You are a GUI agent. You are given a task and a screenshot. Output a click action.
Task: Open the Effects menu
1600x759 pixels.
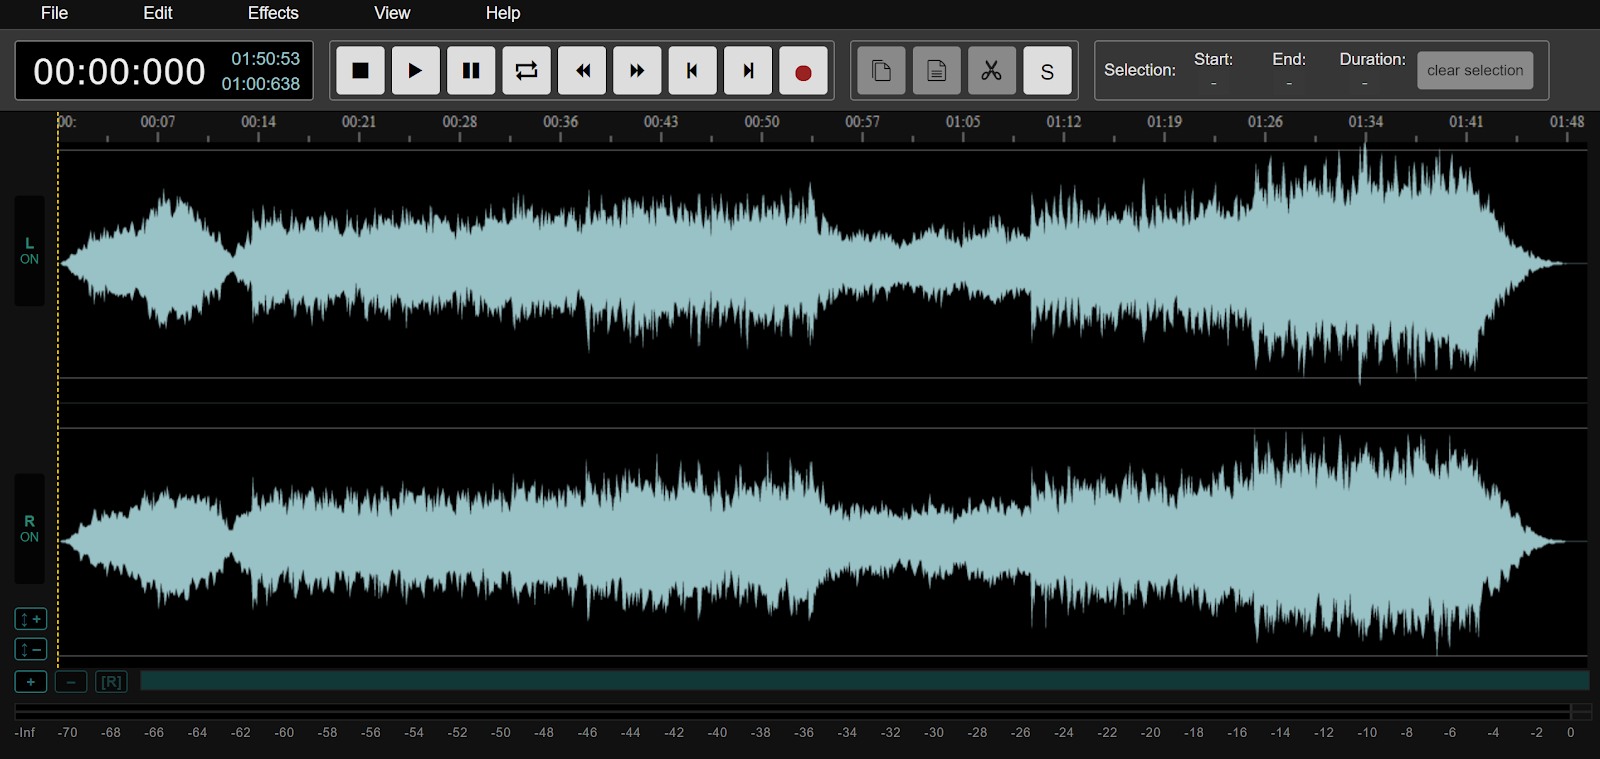click(x=273, y=13)
